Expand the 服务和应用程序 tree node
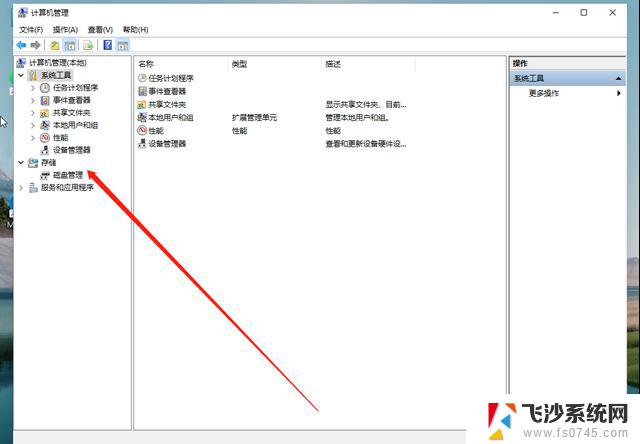 [21, 188]
